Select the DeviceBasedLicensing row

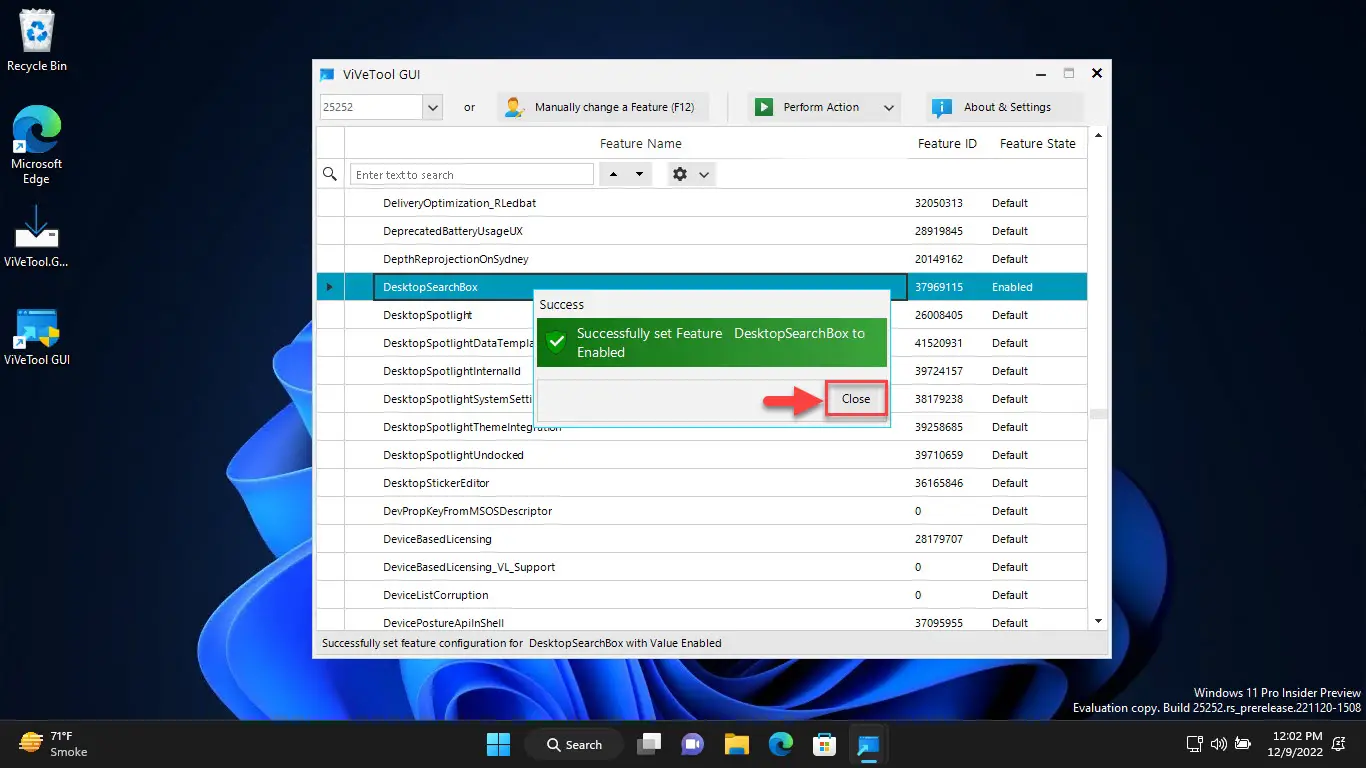click(702, 539)
